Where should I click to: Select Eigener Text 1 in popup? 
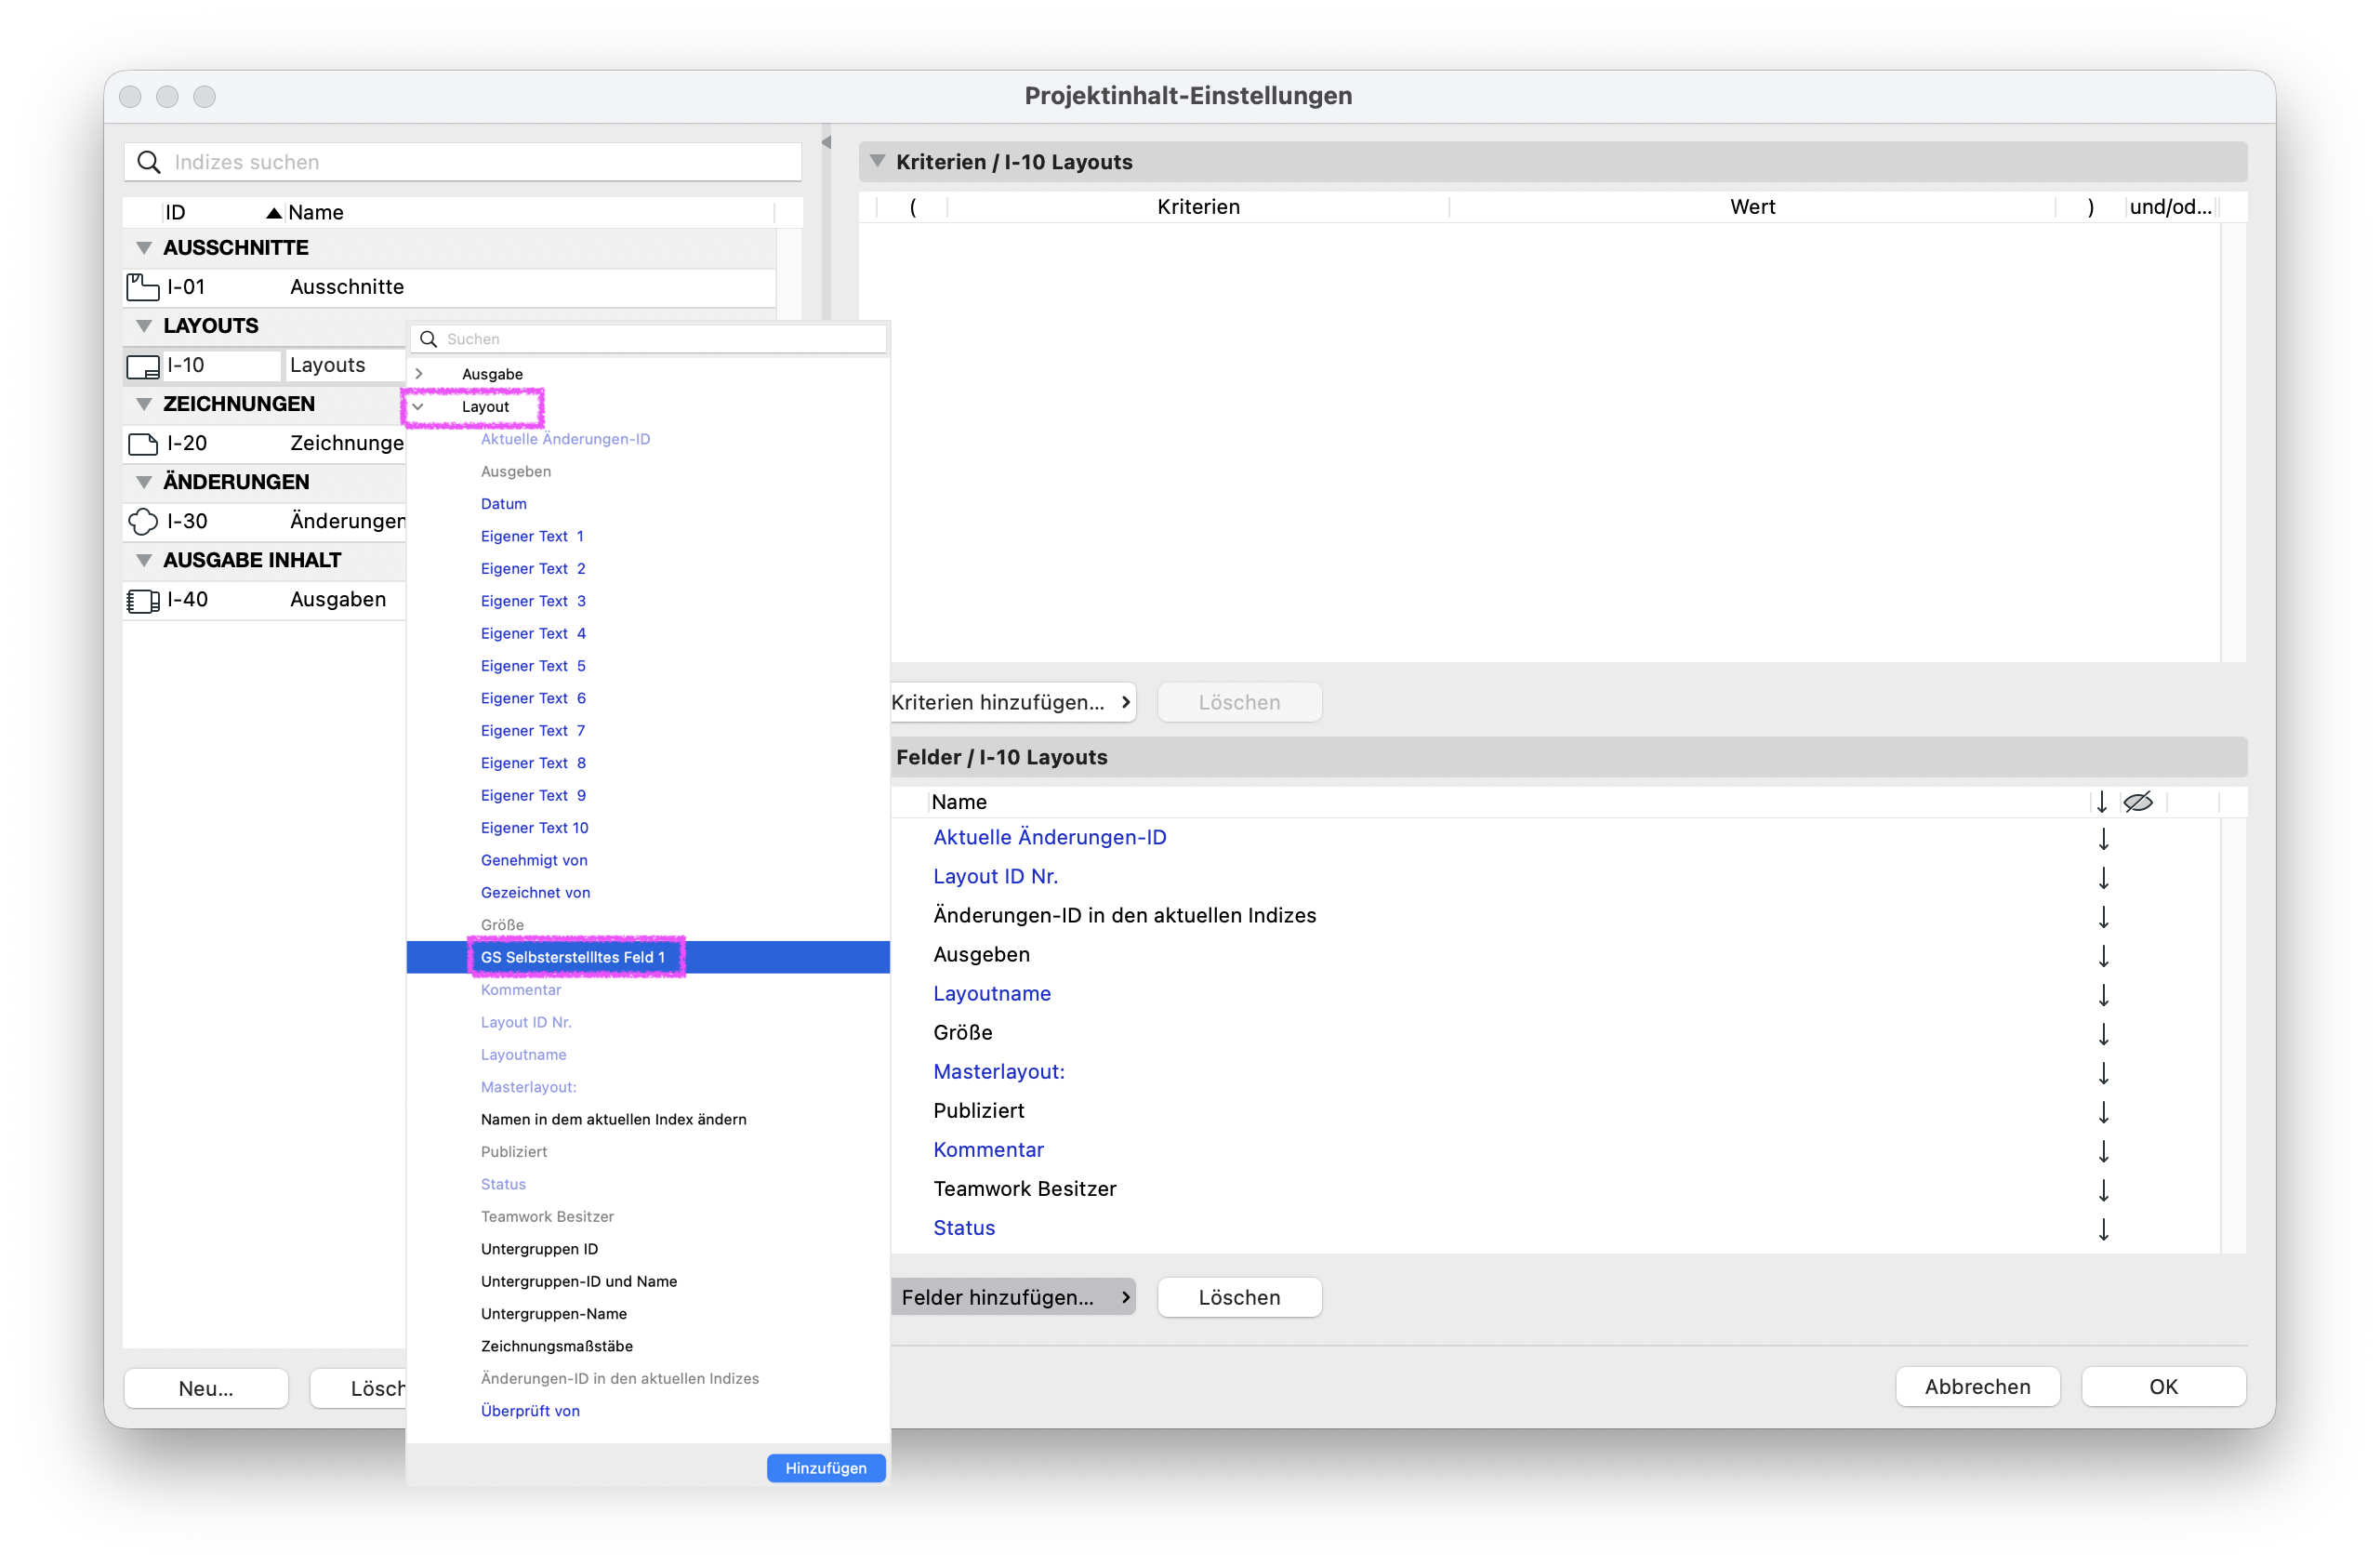coord(532,536)
